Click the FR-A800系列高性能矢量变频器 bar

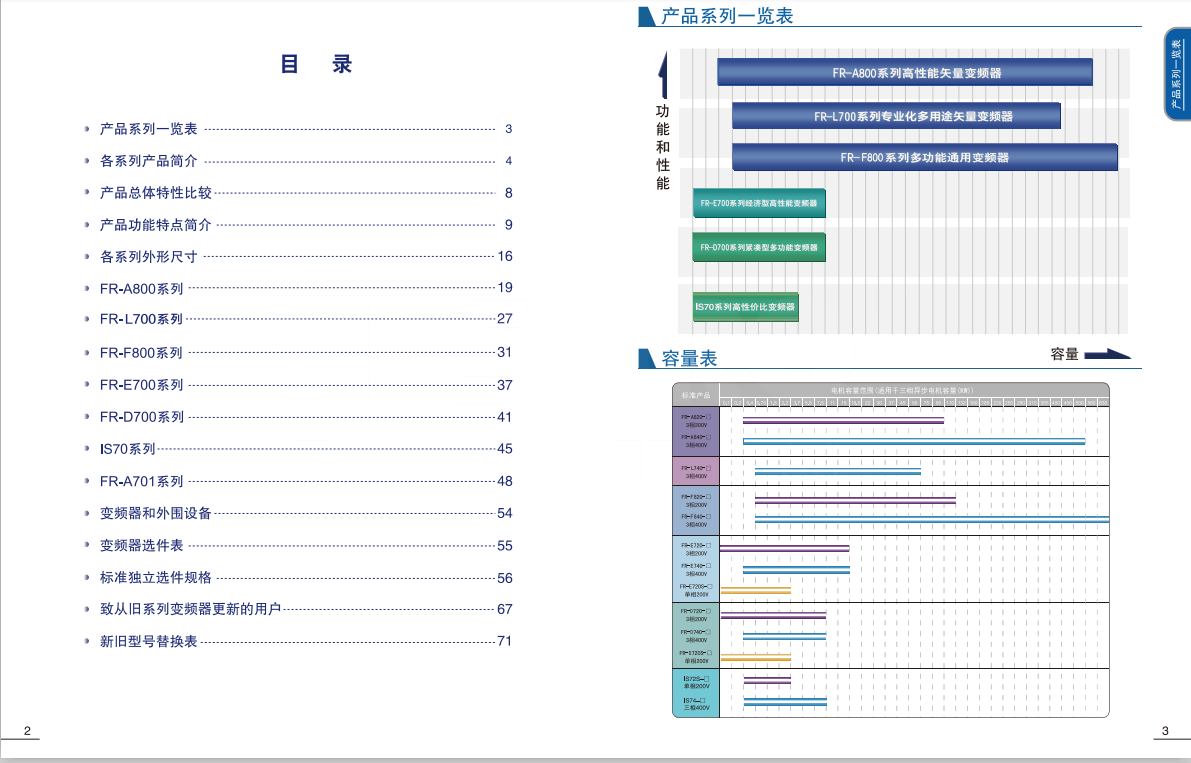tap(905, 73)
